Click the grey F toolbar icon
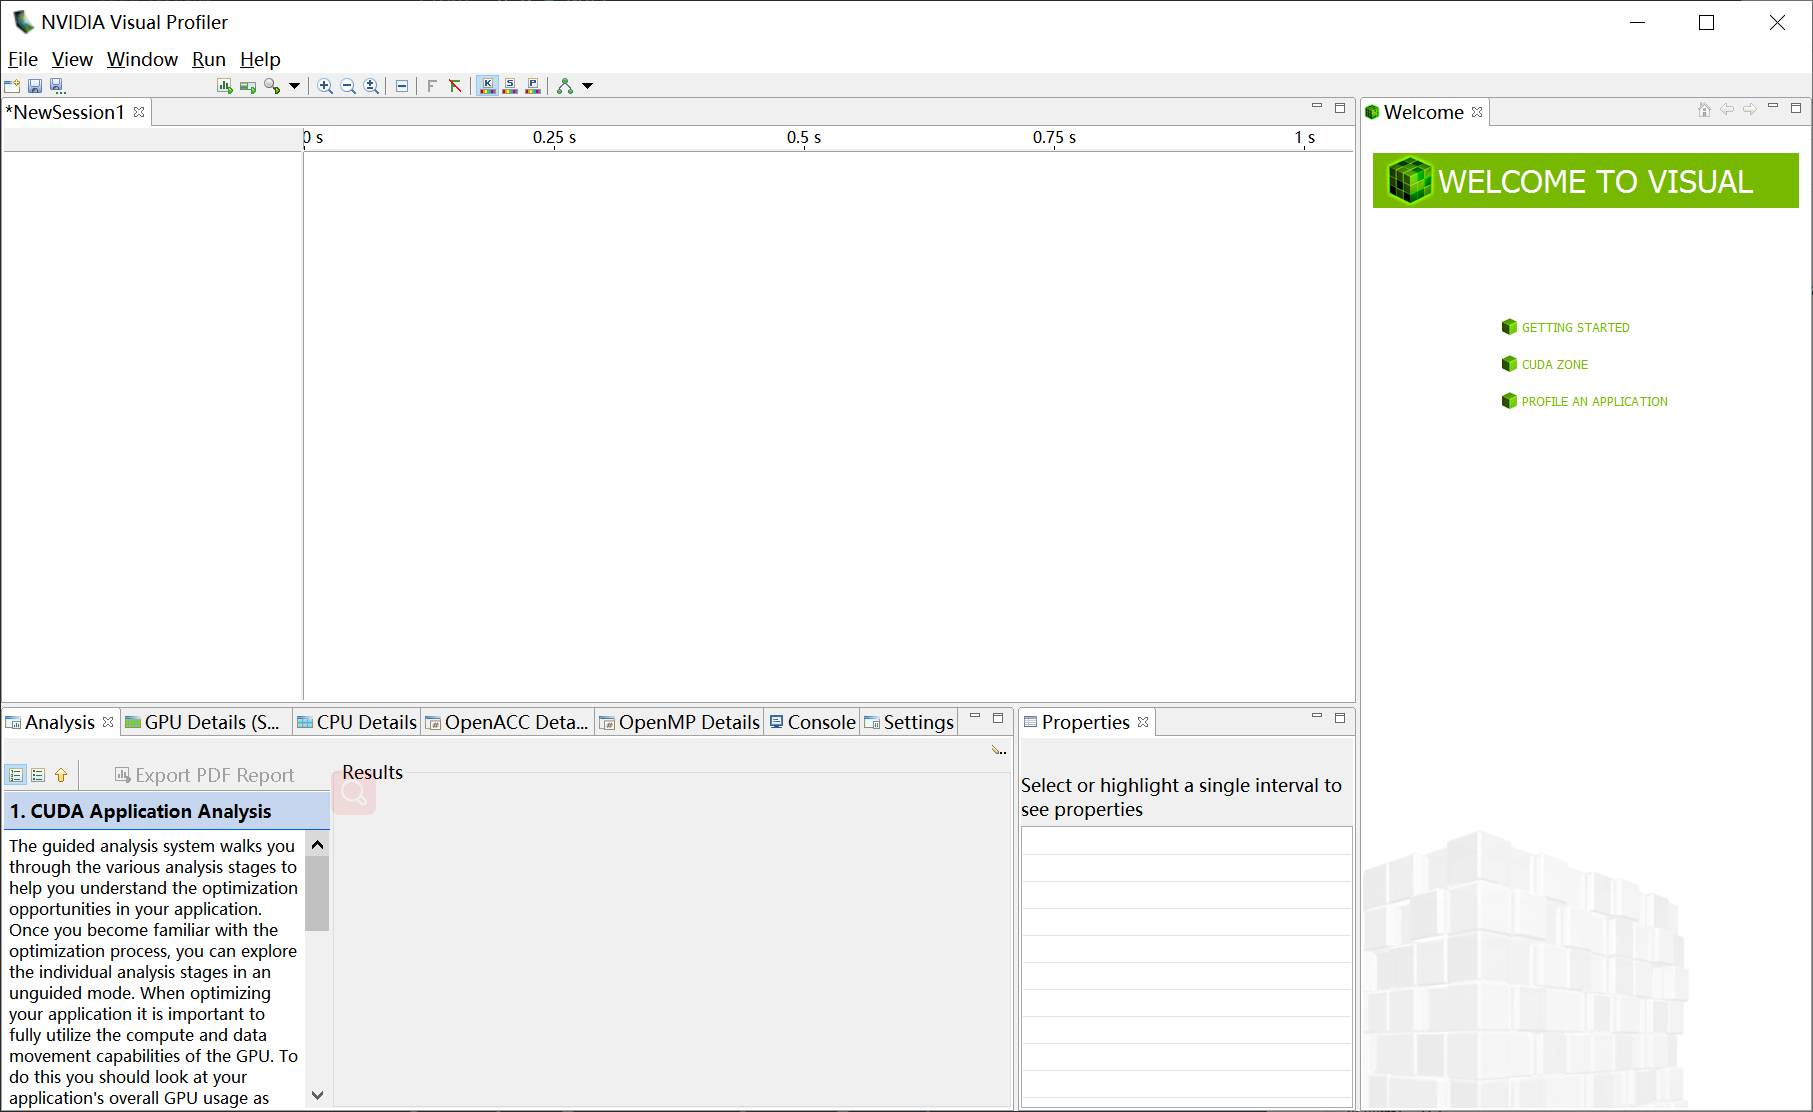1813x1112 pixels. click(432, 86)
